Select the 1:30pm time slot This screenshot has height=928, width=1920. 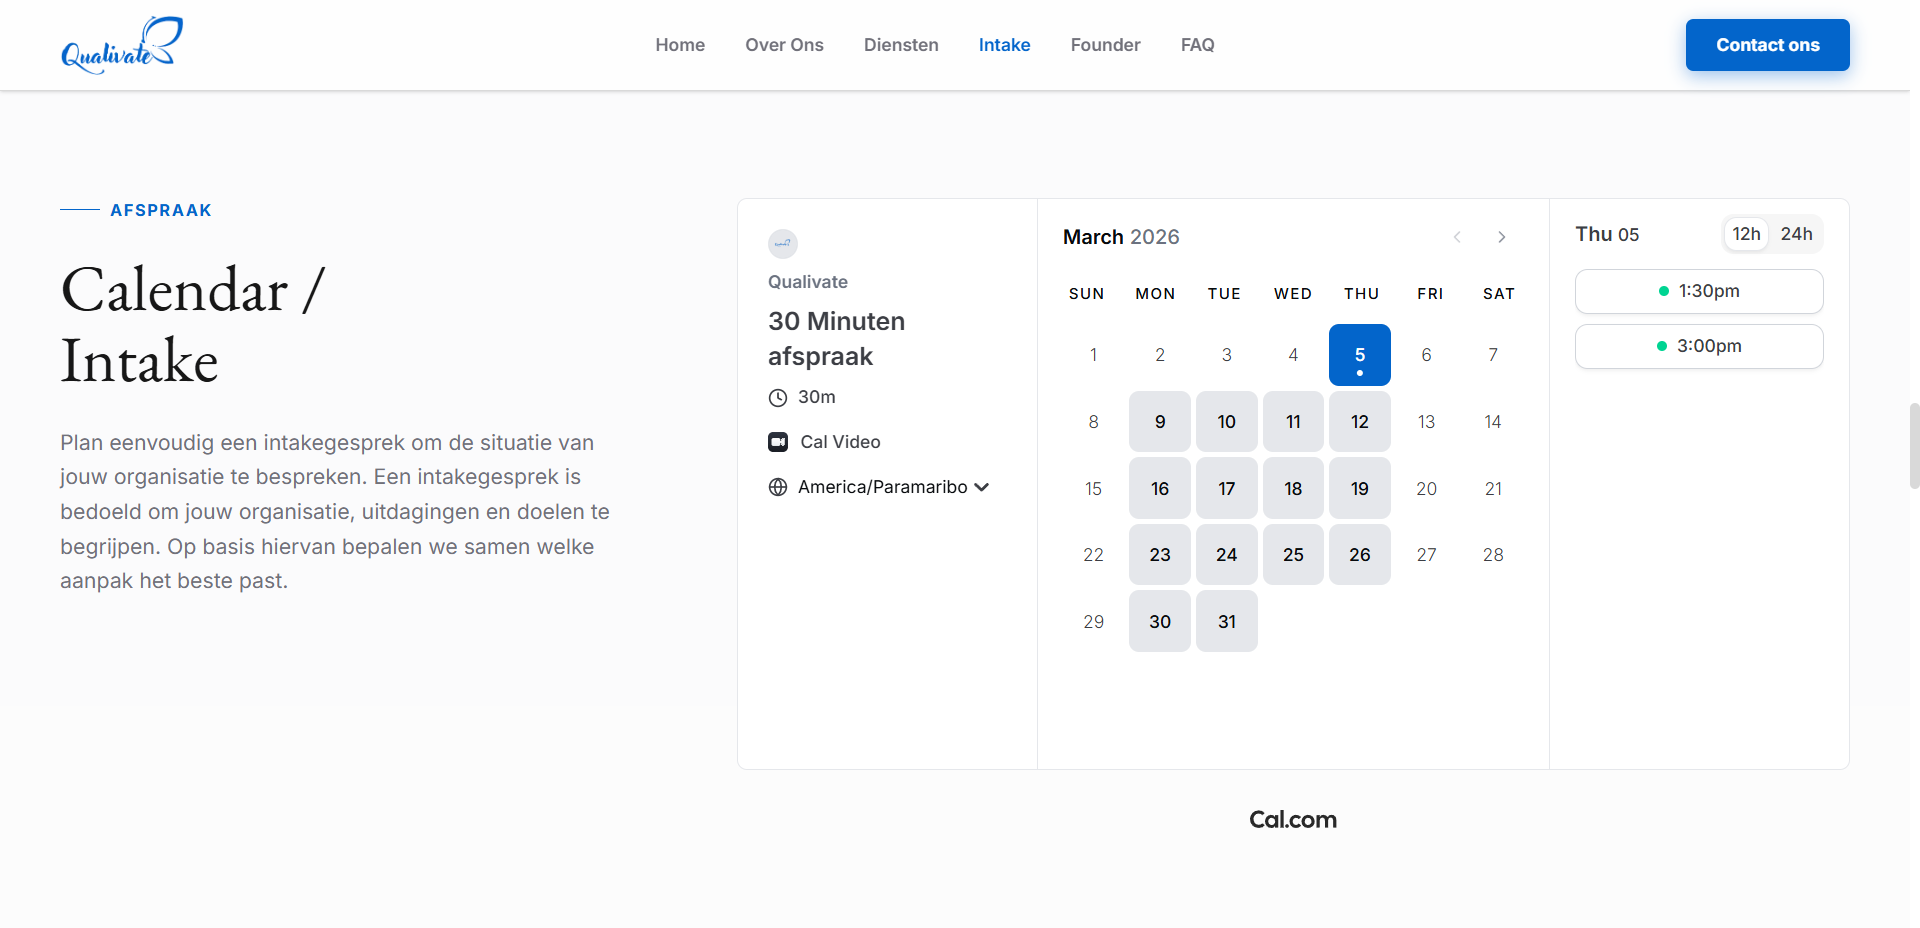1698,291
